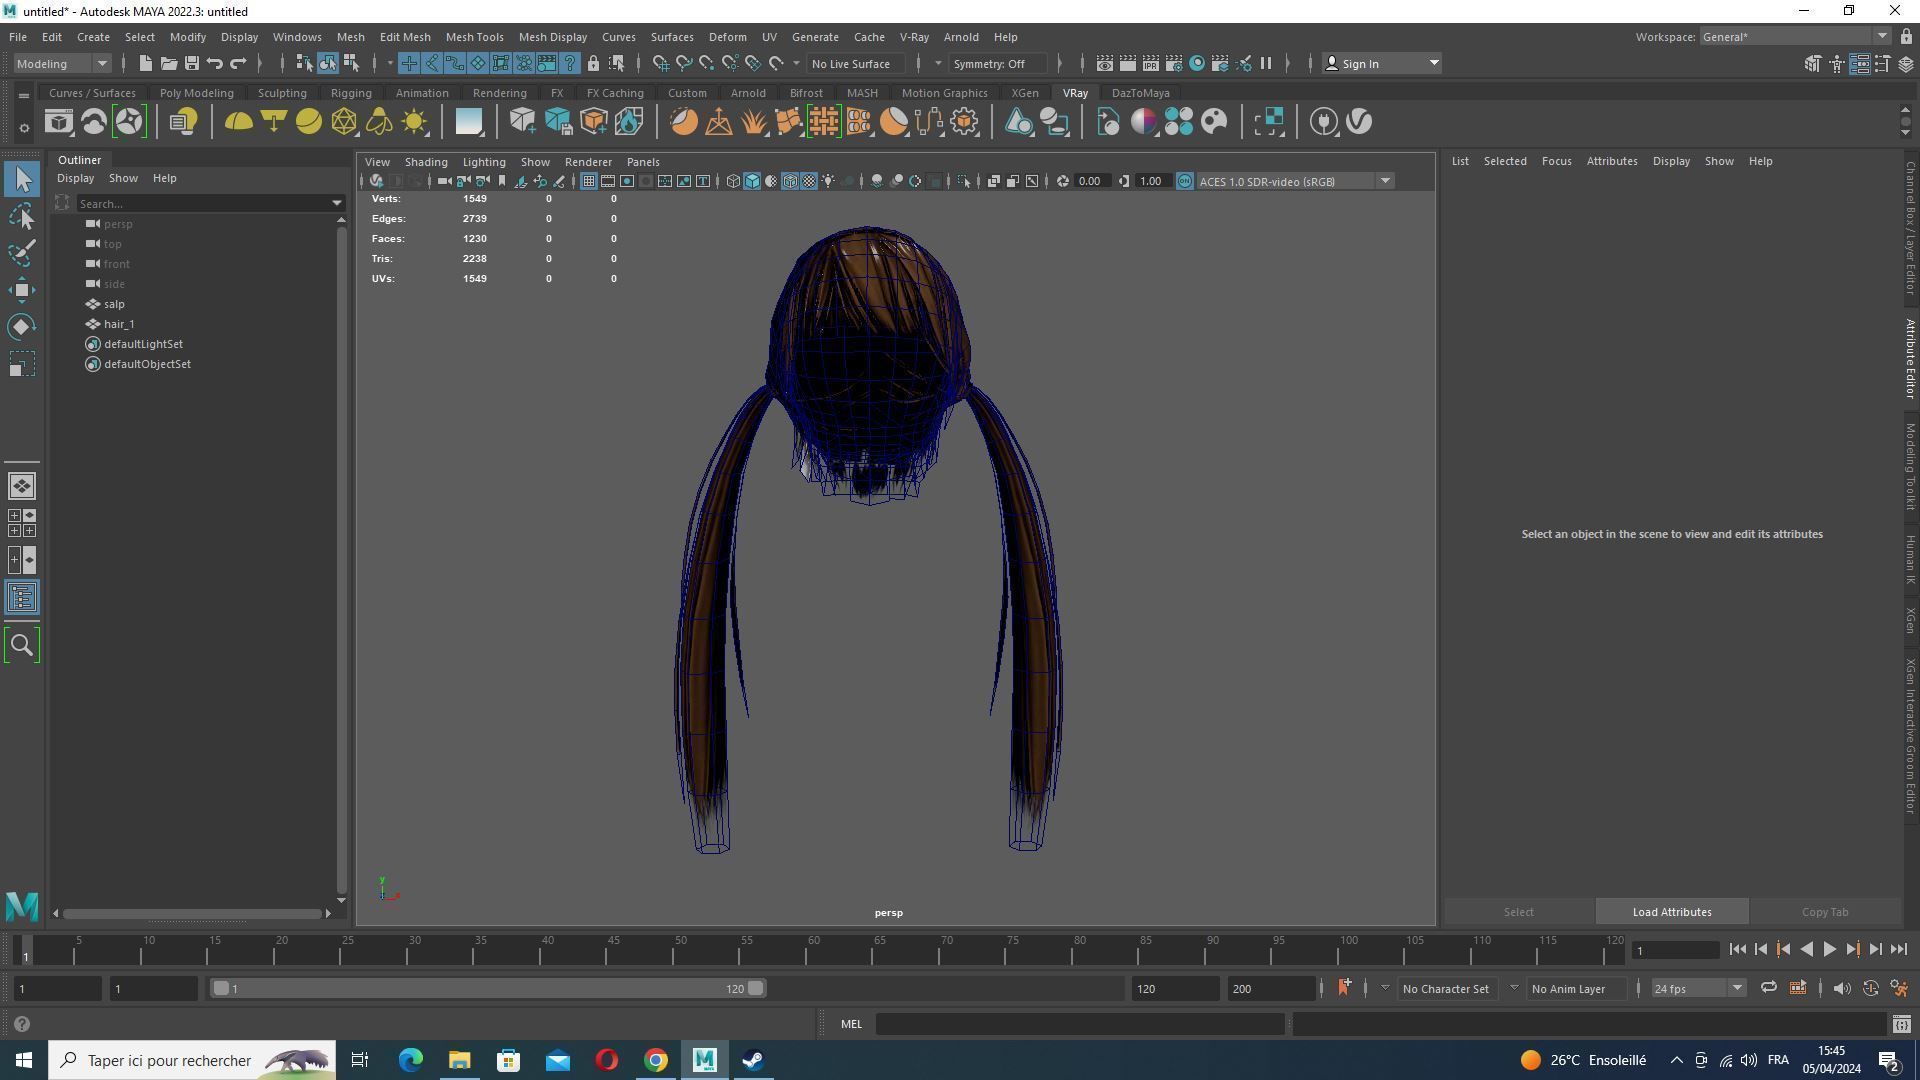Select the Move tool in the toolbox
The width and height of the screenshot is (1920, 1080).
click(x=22, y=290)
